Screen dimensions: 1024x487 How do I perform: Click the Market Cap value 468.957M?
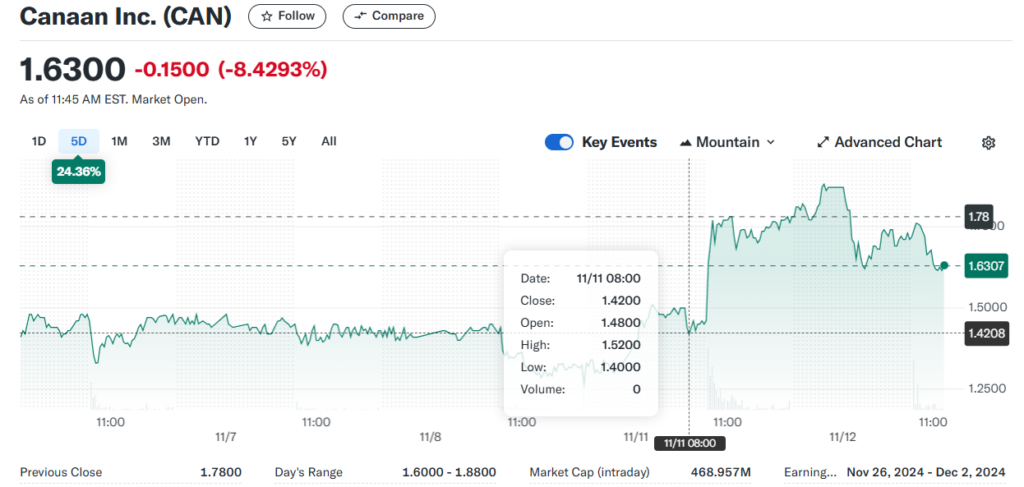[720, 472]
